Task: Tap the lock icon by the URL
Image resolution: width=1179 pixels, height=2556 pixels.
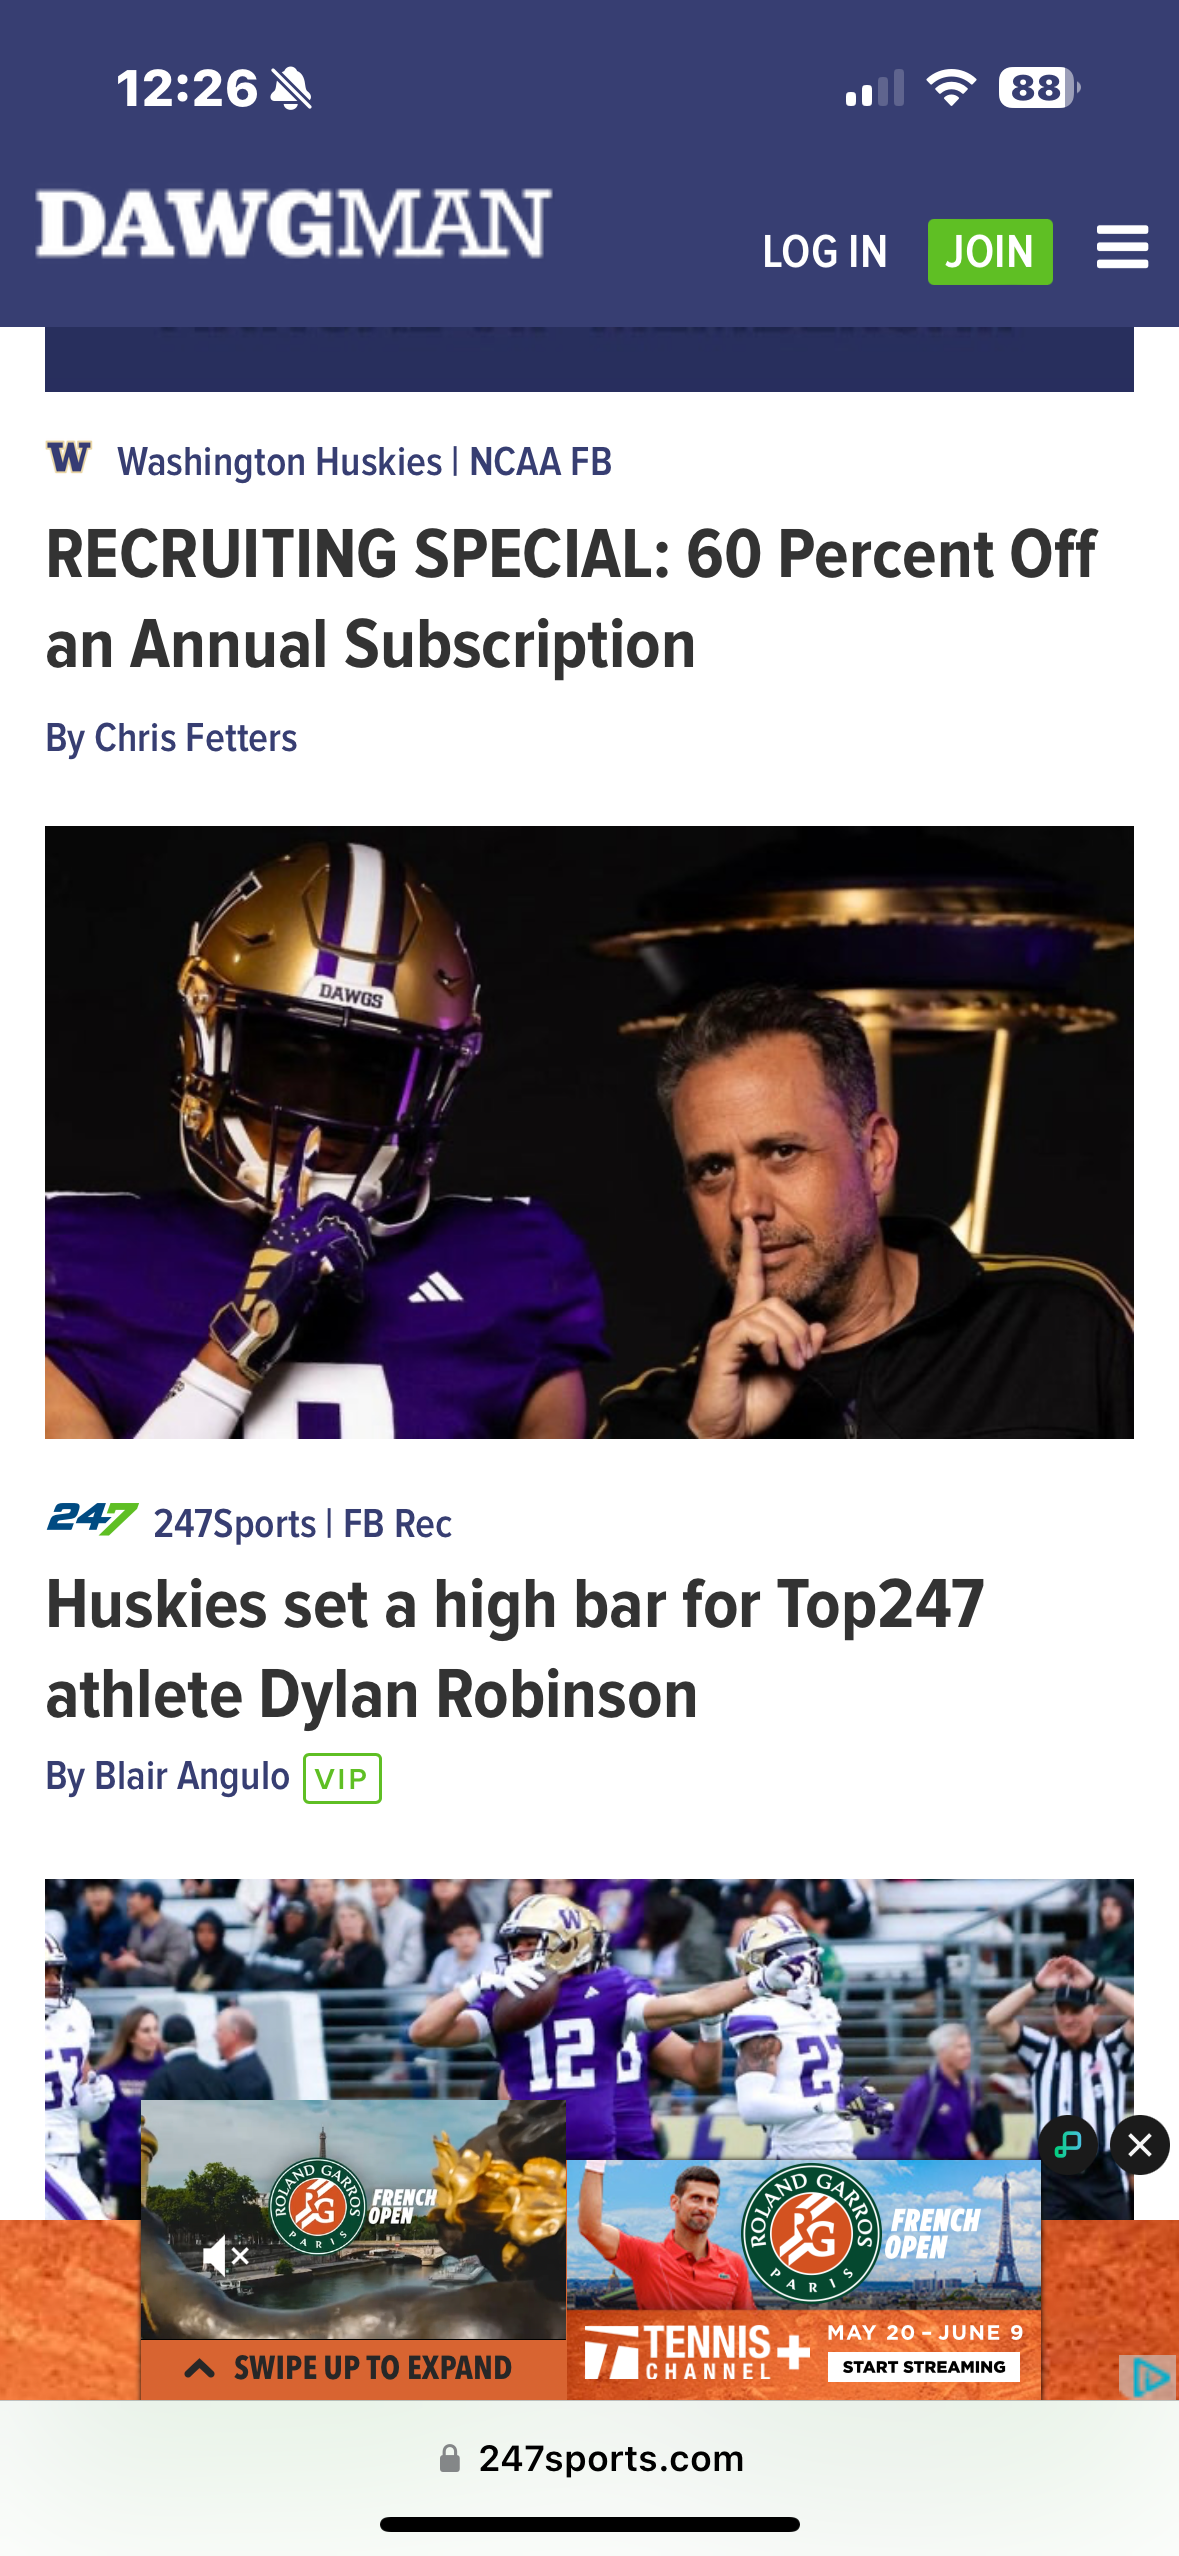Action: pyautogui.click(x=450, y=2458)
